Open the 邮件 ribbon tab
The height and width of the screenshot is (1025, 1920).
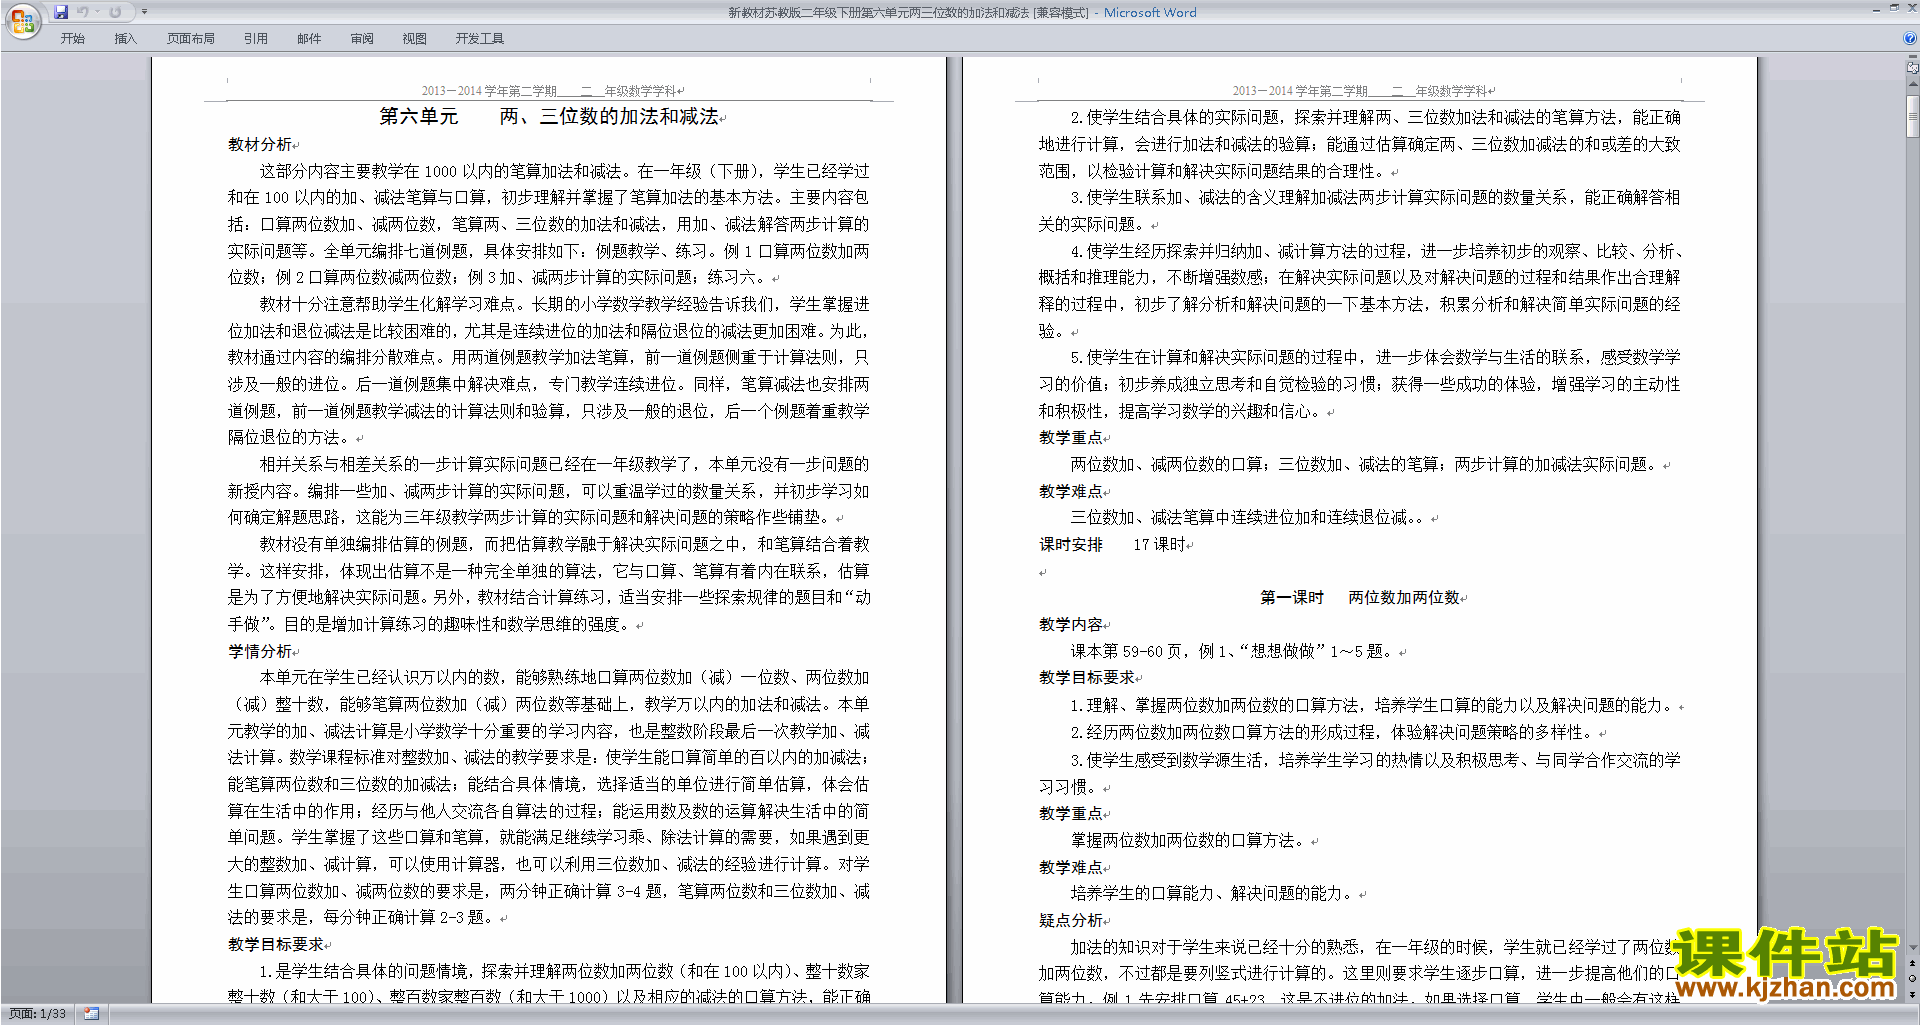point(309,39)
